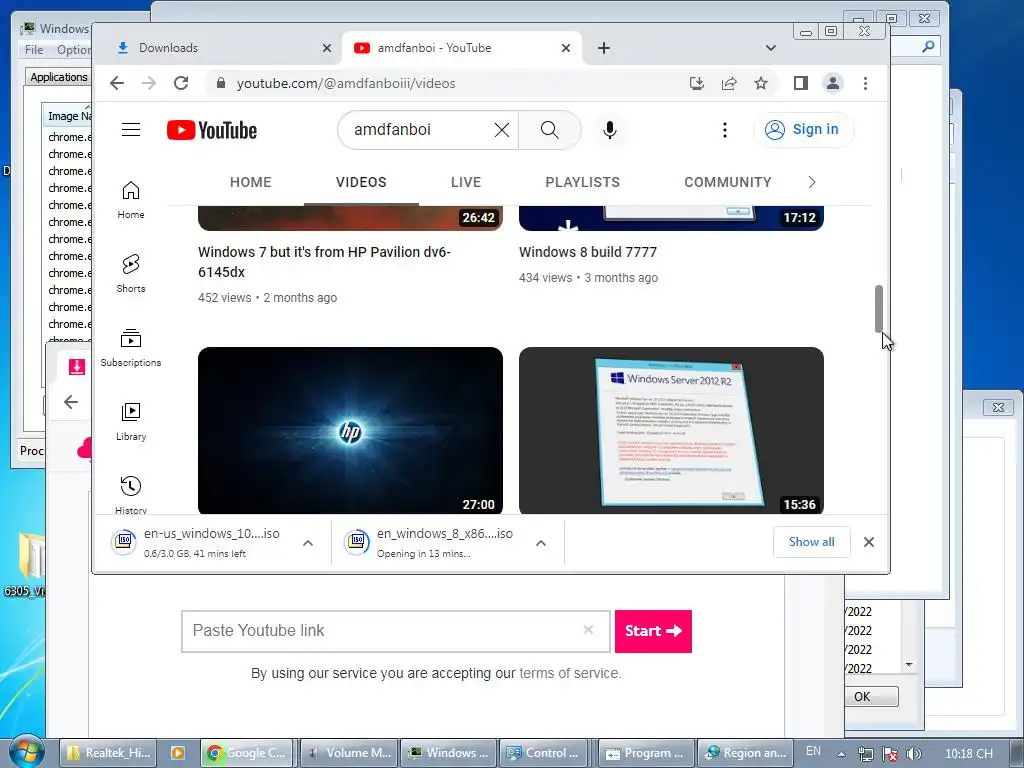Click the speaker volume tray icon
The width and height of the screenshot is (1024, 768).
coord(914,754)
